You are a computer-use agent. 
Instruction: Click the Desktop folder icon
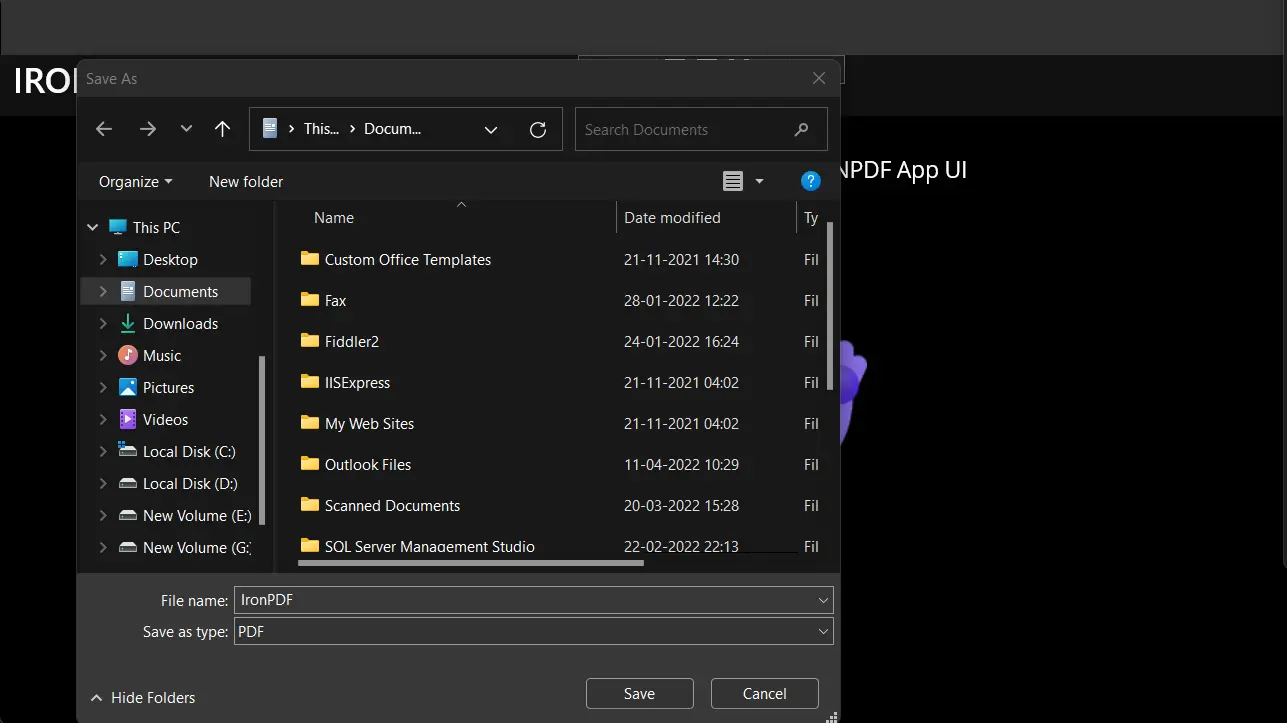[x=128, y=259]
